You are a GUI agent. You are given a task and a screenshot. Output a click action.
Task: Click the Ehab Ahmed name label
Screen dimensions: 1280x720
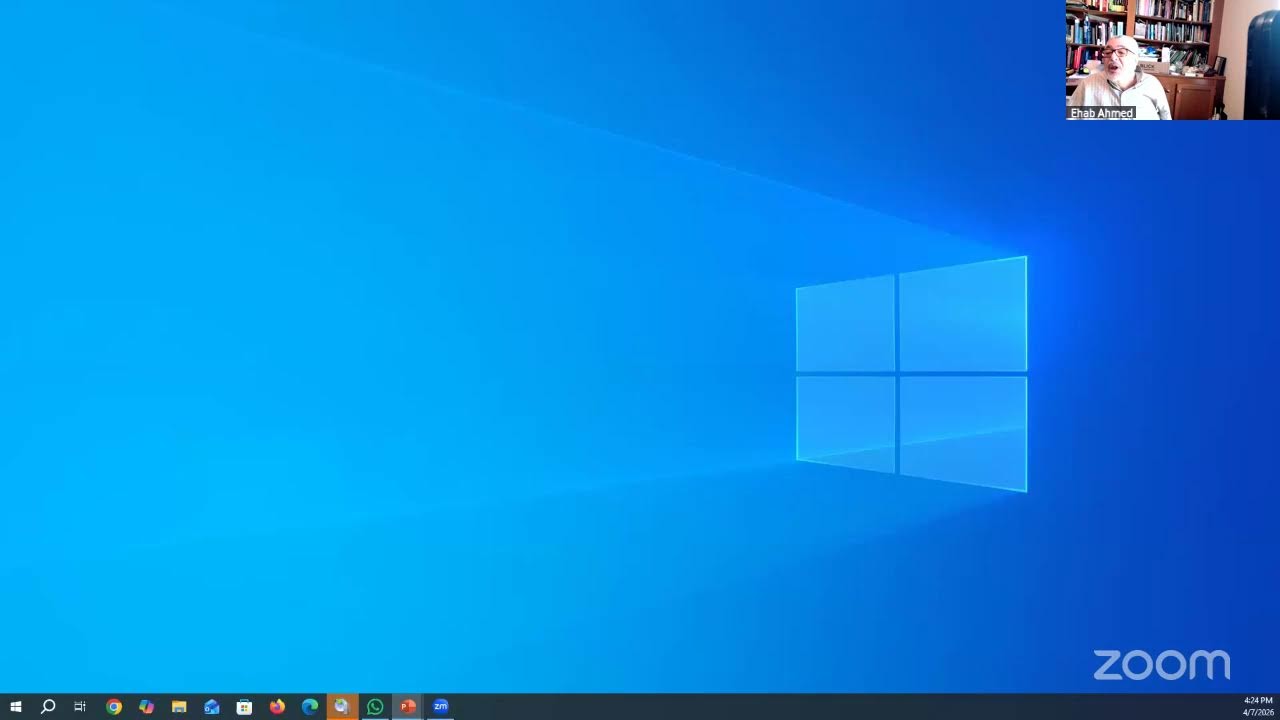(1102, 113)
